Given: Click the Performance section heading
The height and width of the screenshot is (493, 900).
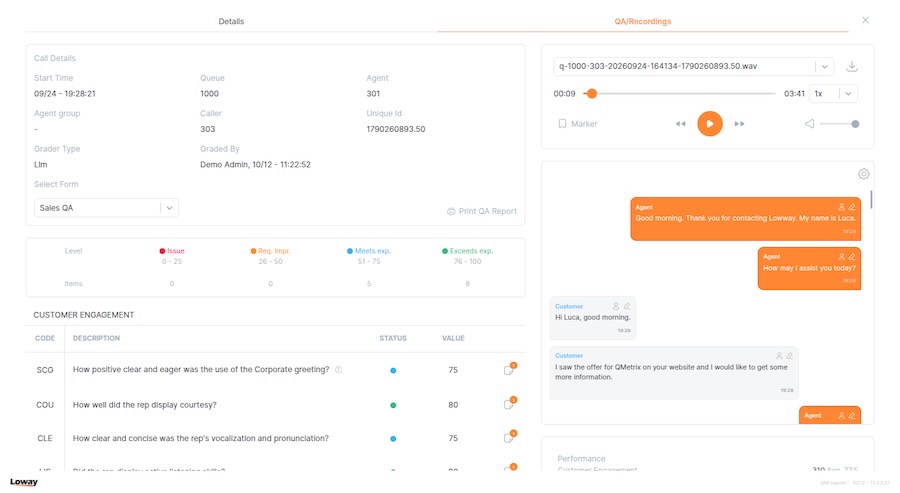Looking at the screenshot, I should tap(581, 459).
